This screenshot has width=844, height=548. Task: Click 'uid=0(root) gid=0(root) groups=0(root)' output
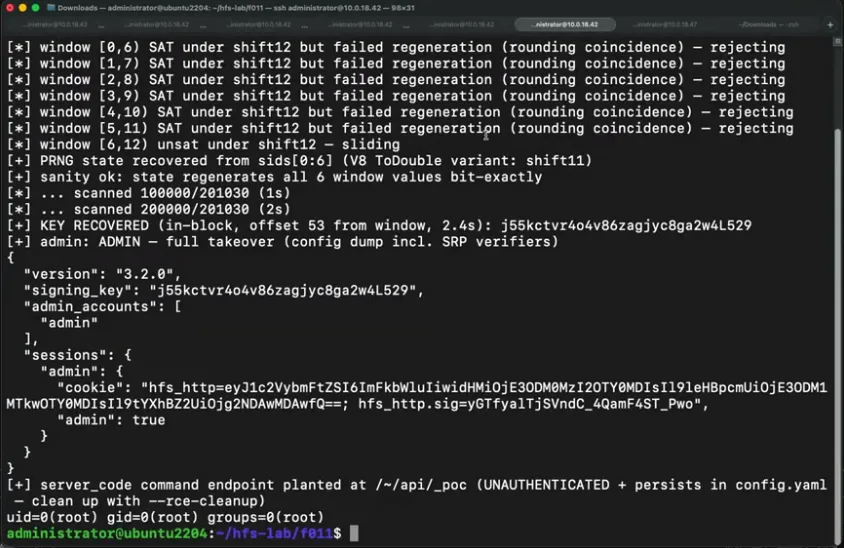click(165, 517)
